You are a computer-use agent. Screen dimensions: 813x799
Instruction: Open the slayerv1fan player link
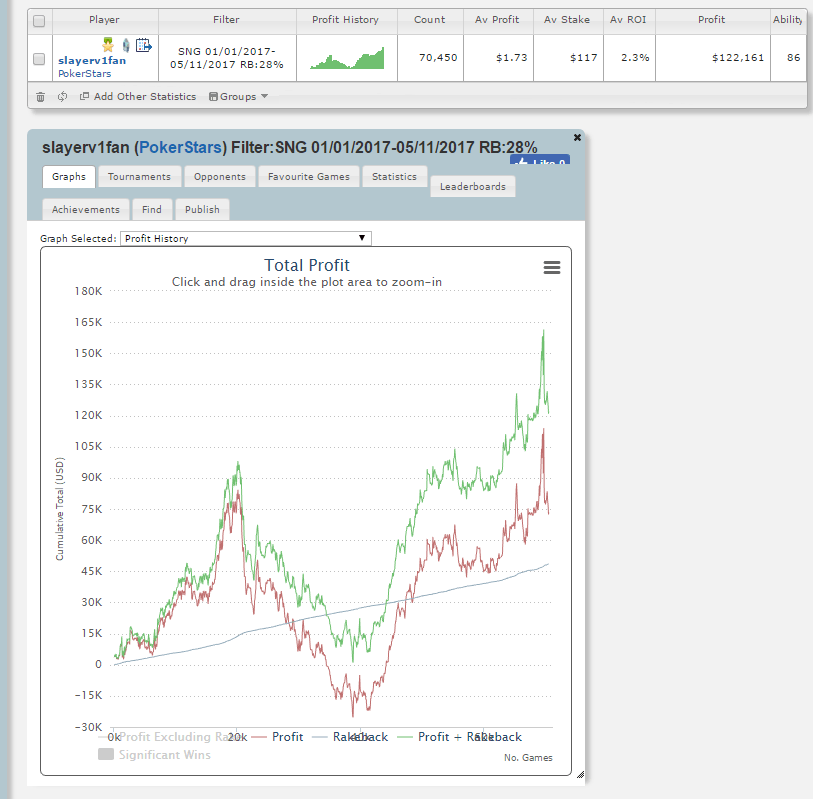pos(92,61)
